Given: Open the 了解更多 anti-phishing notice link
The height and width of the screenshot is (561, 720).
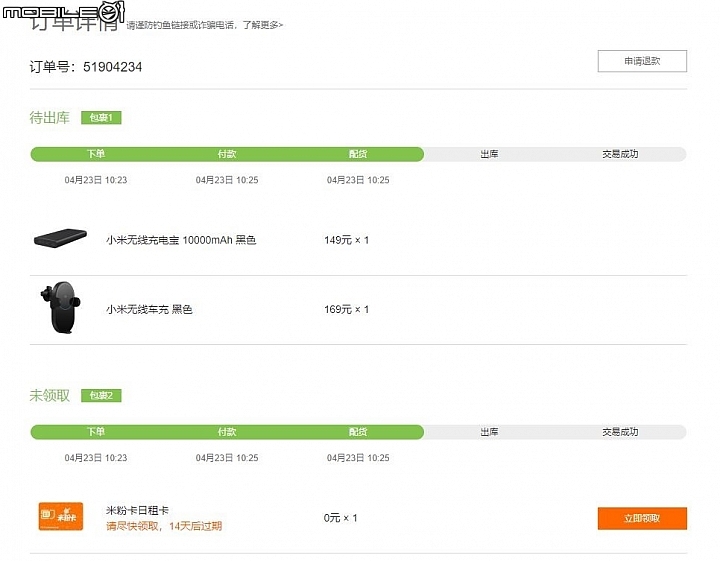Looking at the screenshot, I should [x=263, y=25].
